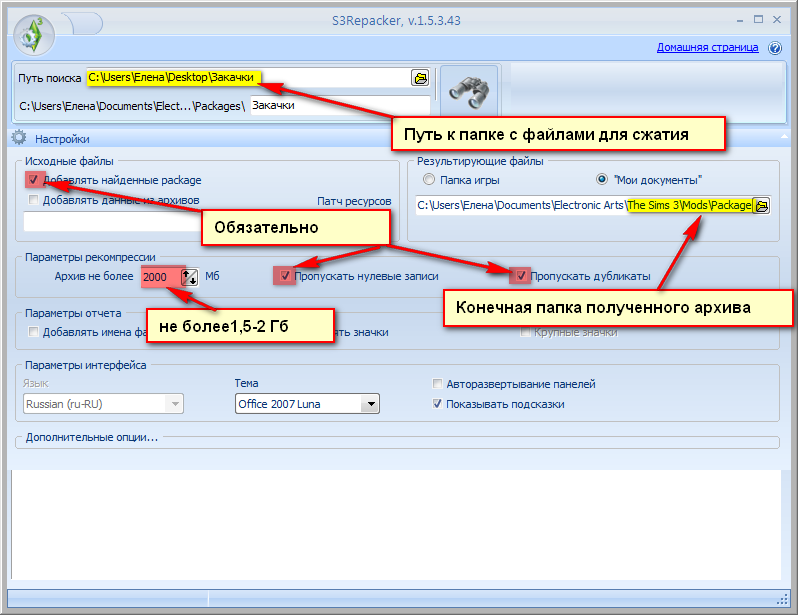This screenshot has height=615, width=798.
Task: Click the spinner arrows of Архив не более
Action: click(190, 276)
